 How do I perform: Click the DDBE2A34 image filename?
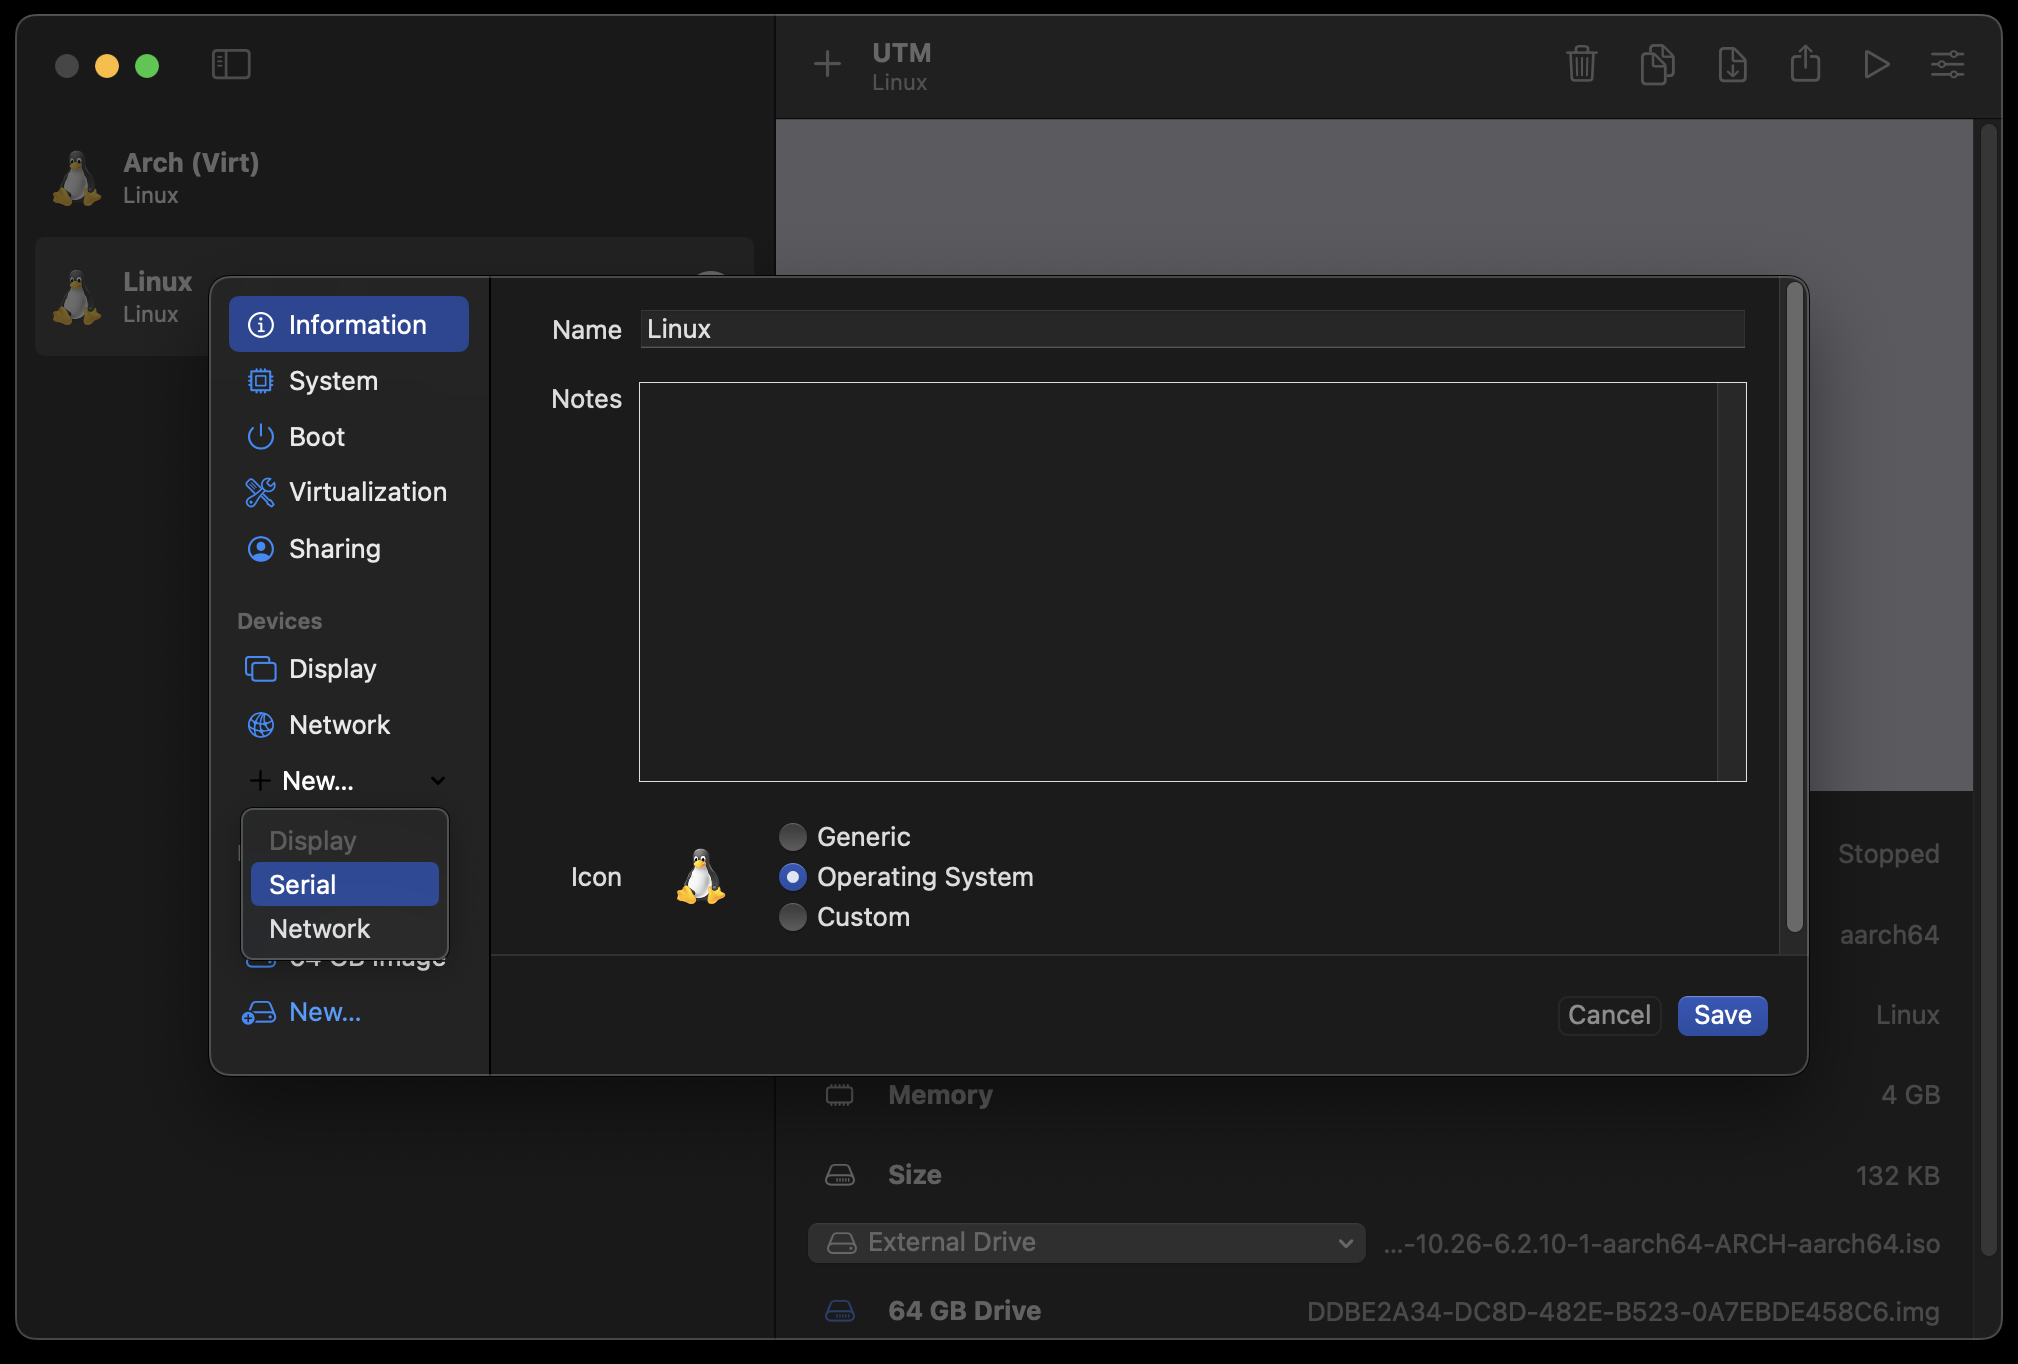pyautogui.click(x=1623, y=1311)
